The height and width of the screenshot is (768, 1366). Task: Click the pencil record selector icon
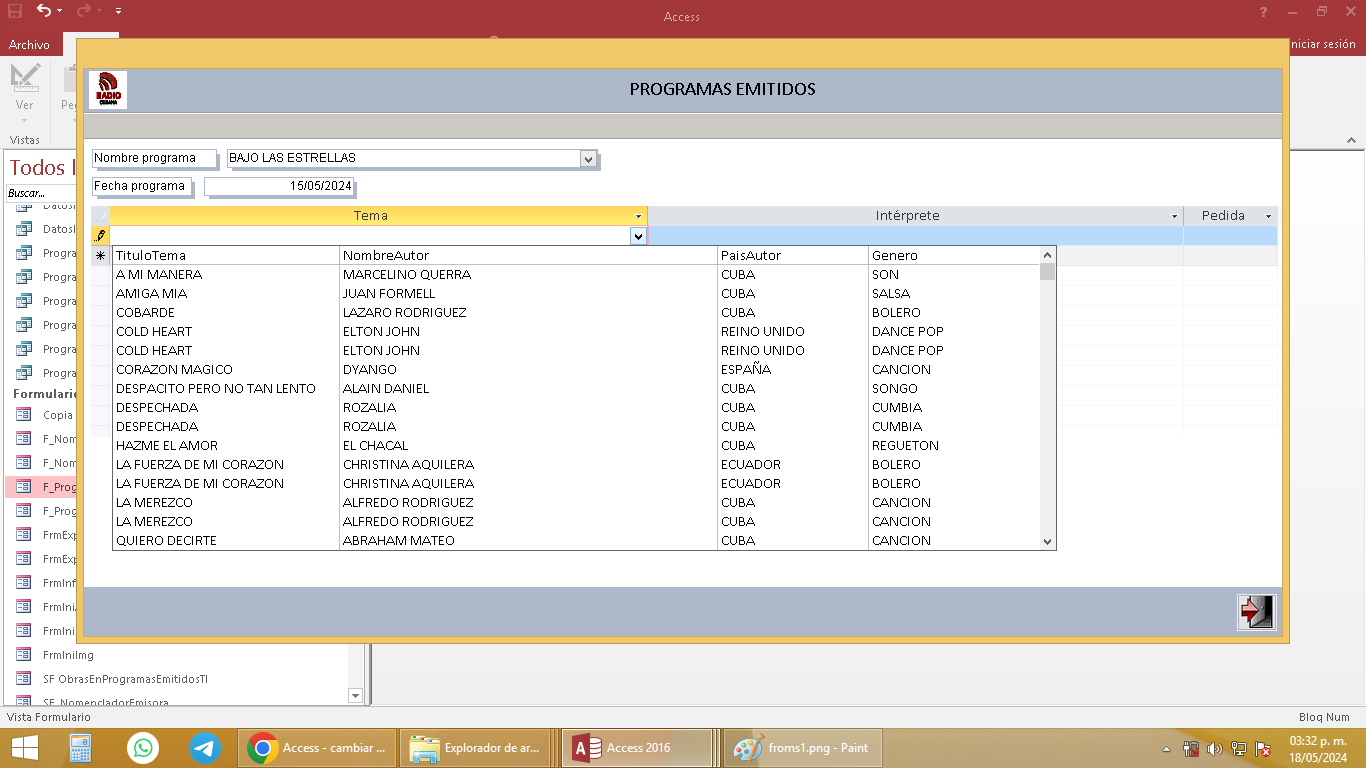(100, 236)
